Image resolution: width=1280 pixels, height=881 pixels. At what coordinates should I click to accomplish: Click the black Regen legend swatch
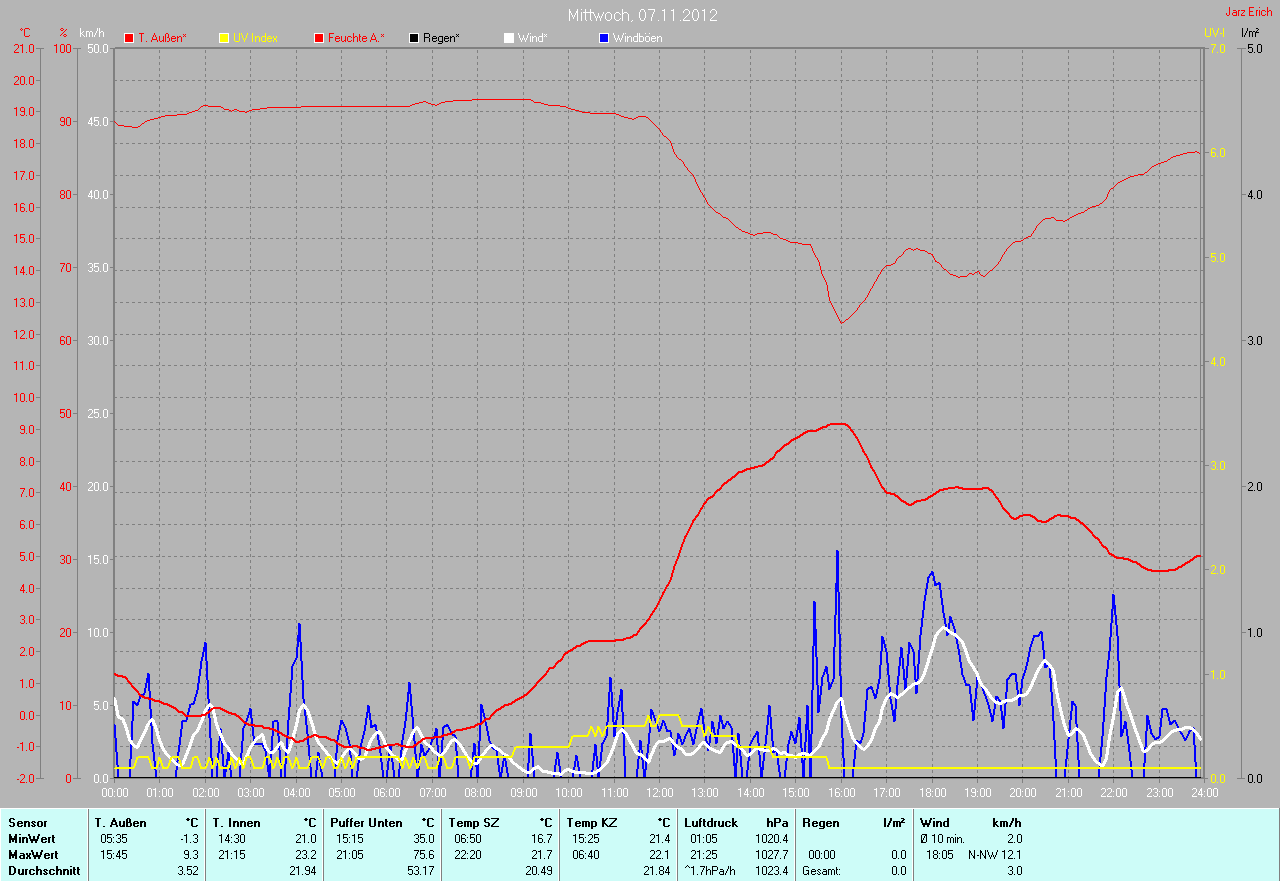coord(414,38)
